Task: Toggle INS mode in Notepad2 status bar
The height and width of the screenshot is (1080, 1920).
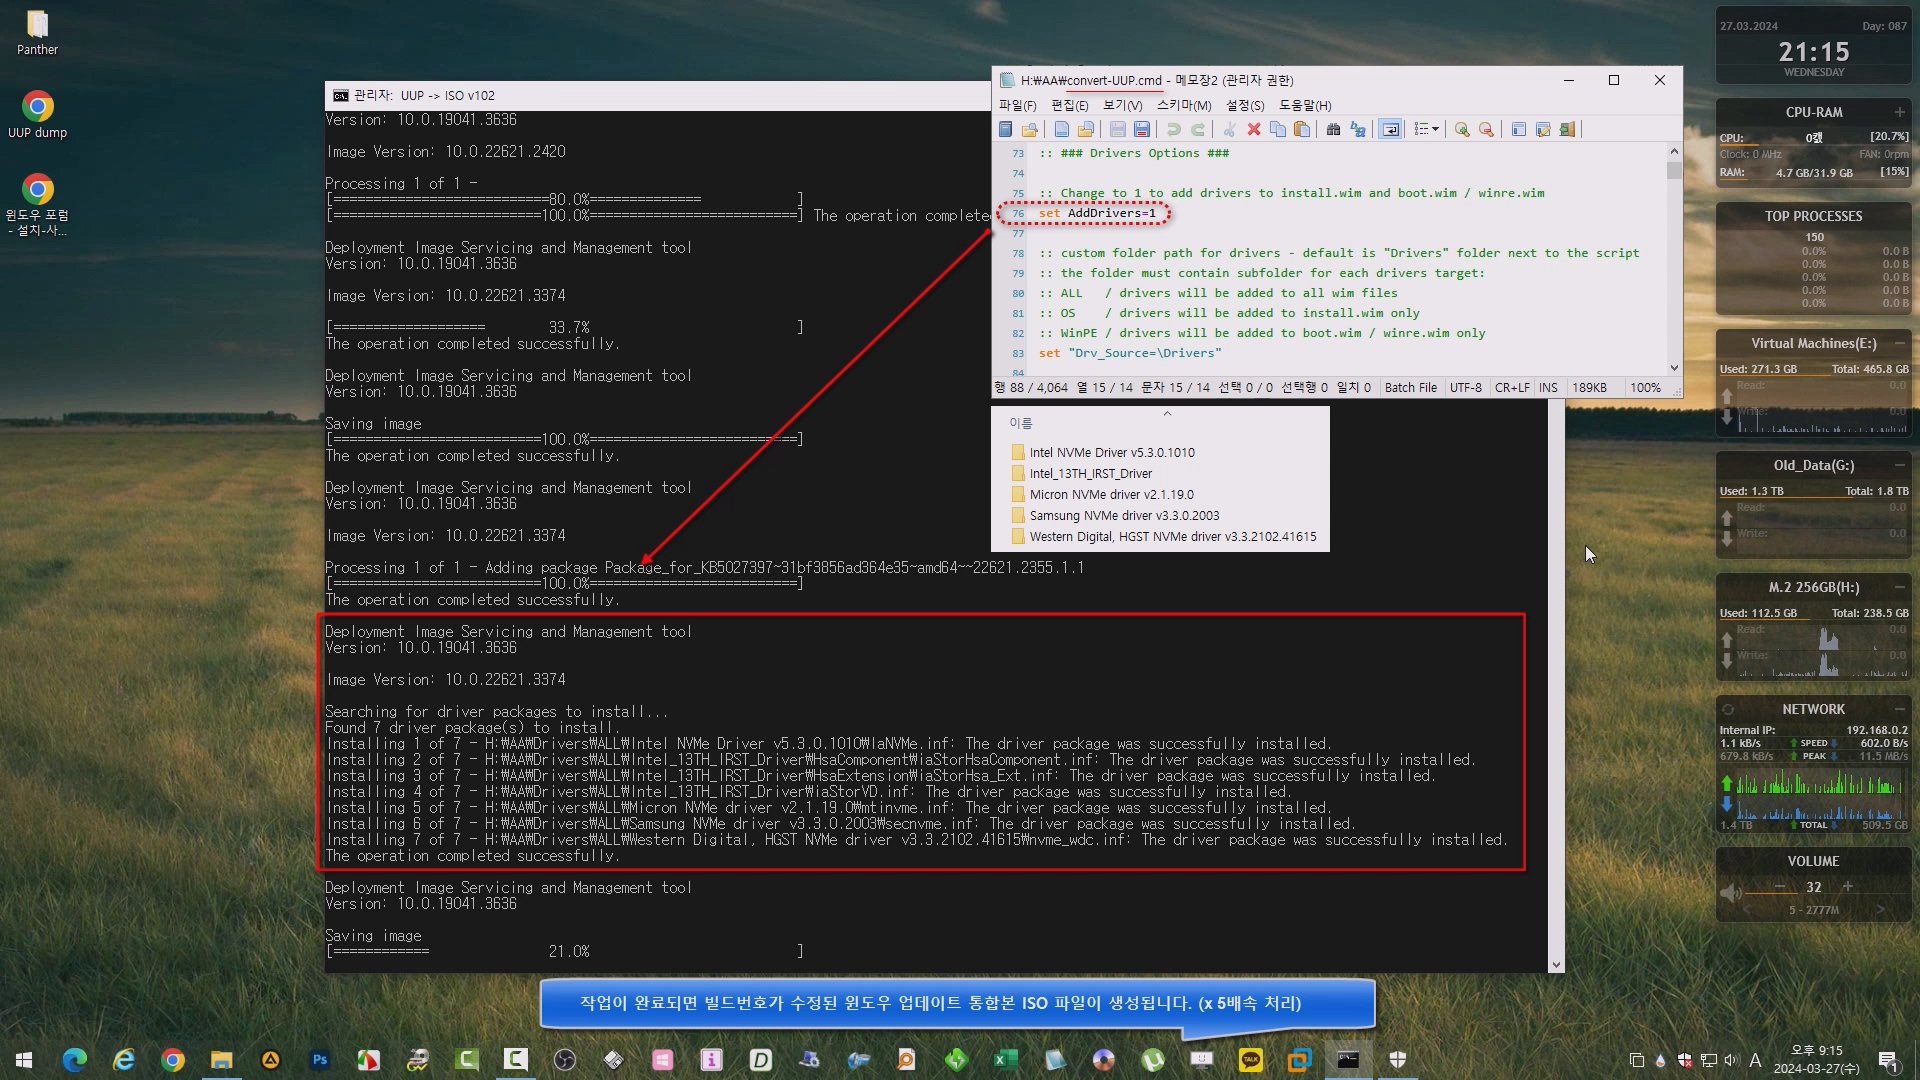Action: pos(1548,387)
